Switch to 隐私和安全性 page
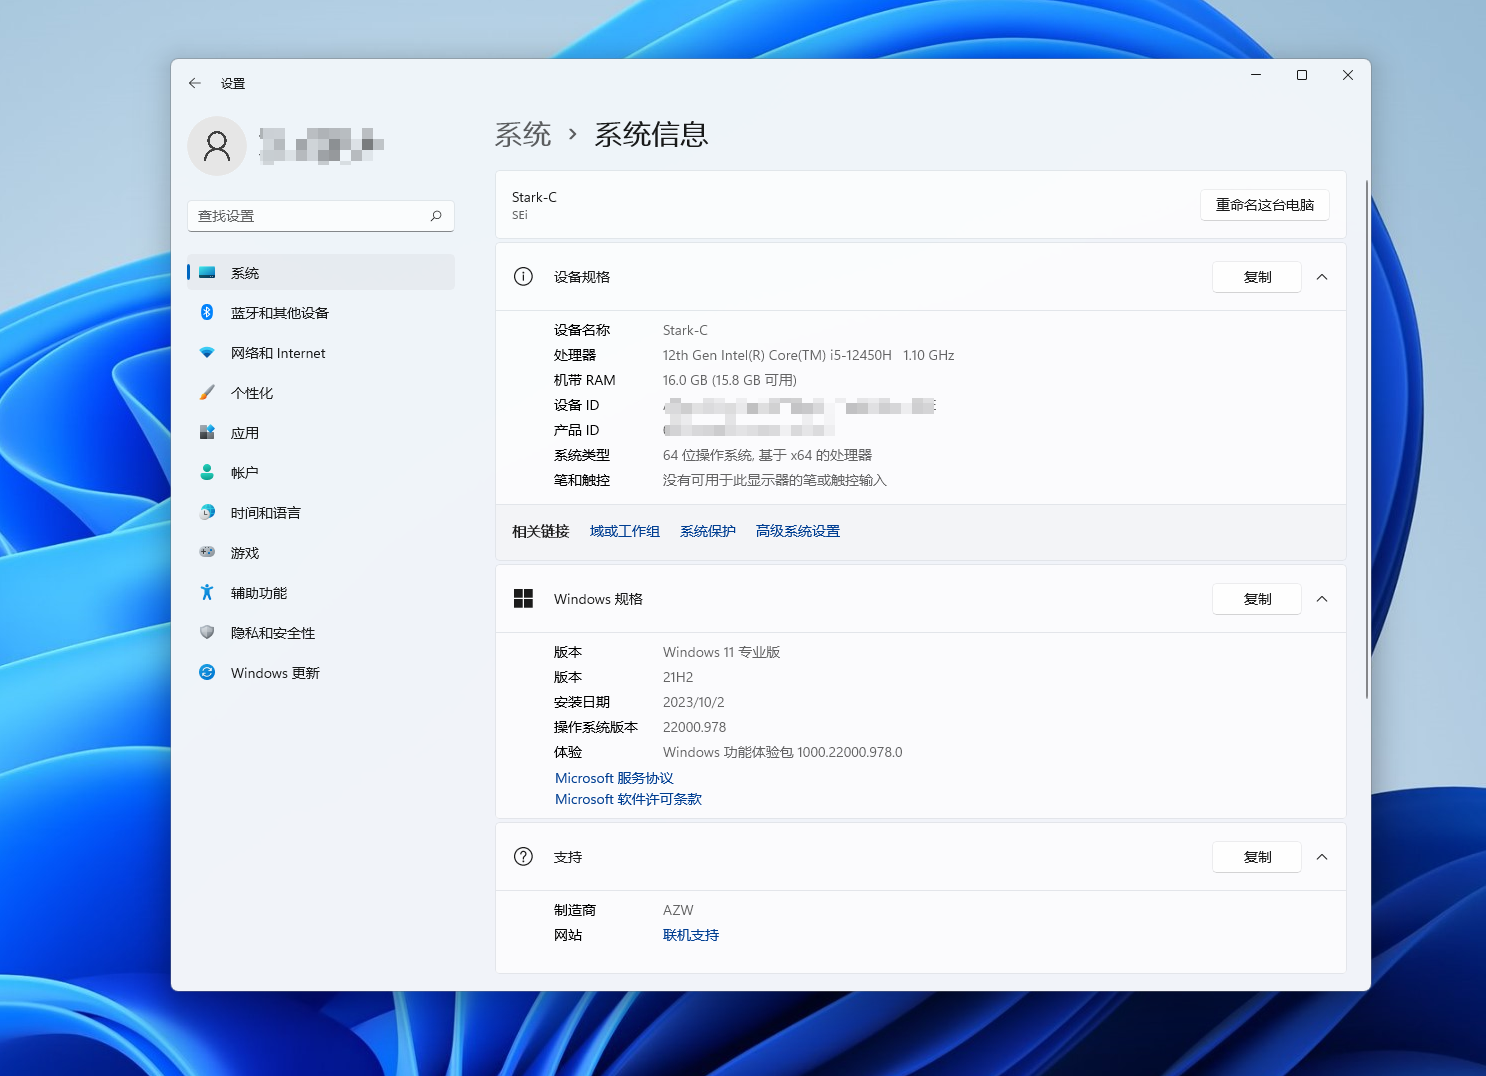 pos(321,632)
